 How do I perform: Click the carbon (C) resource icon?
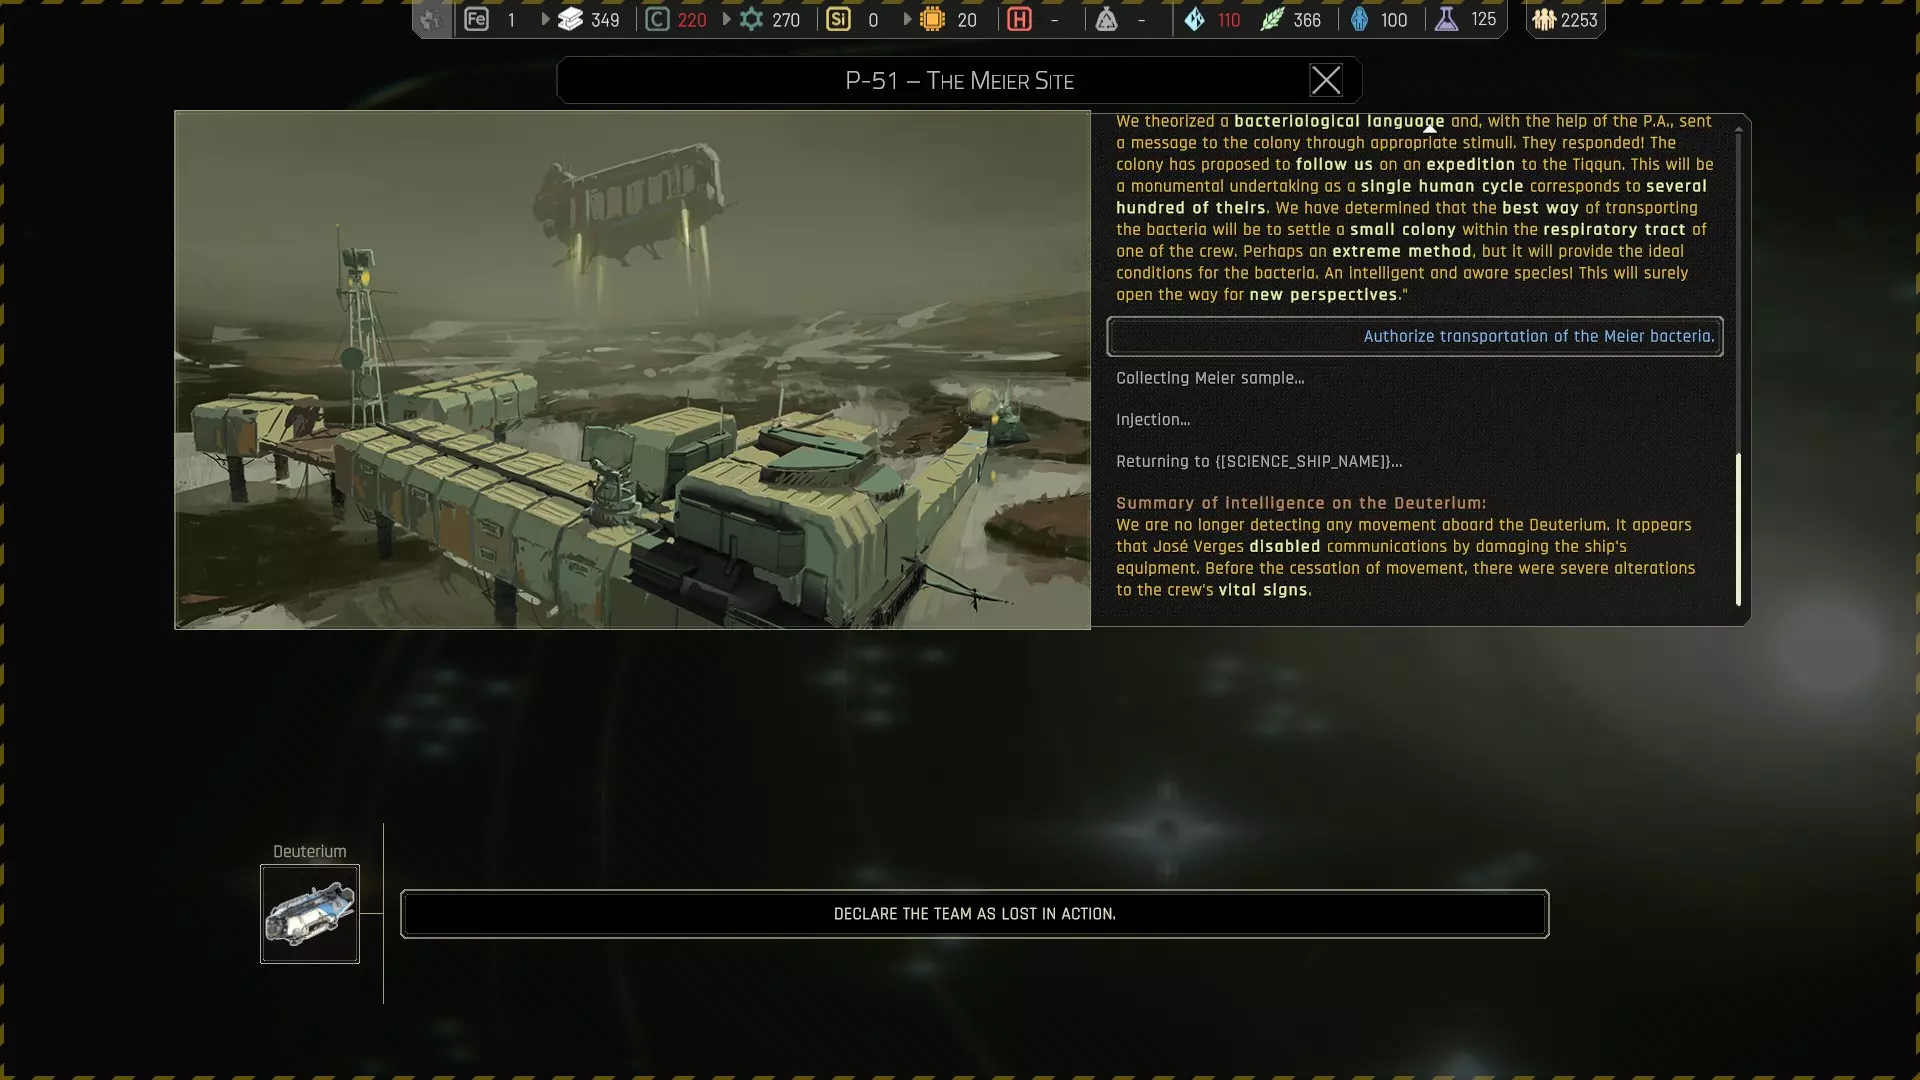click(657, 20)
